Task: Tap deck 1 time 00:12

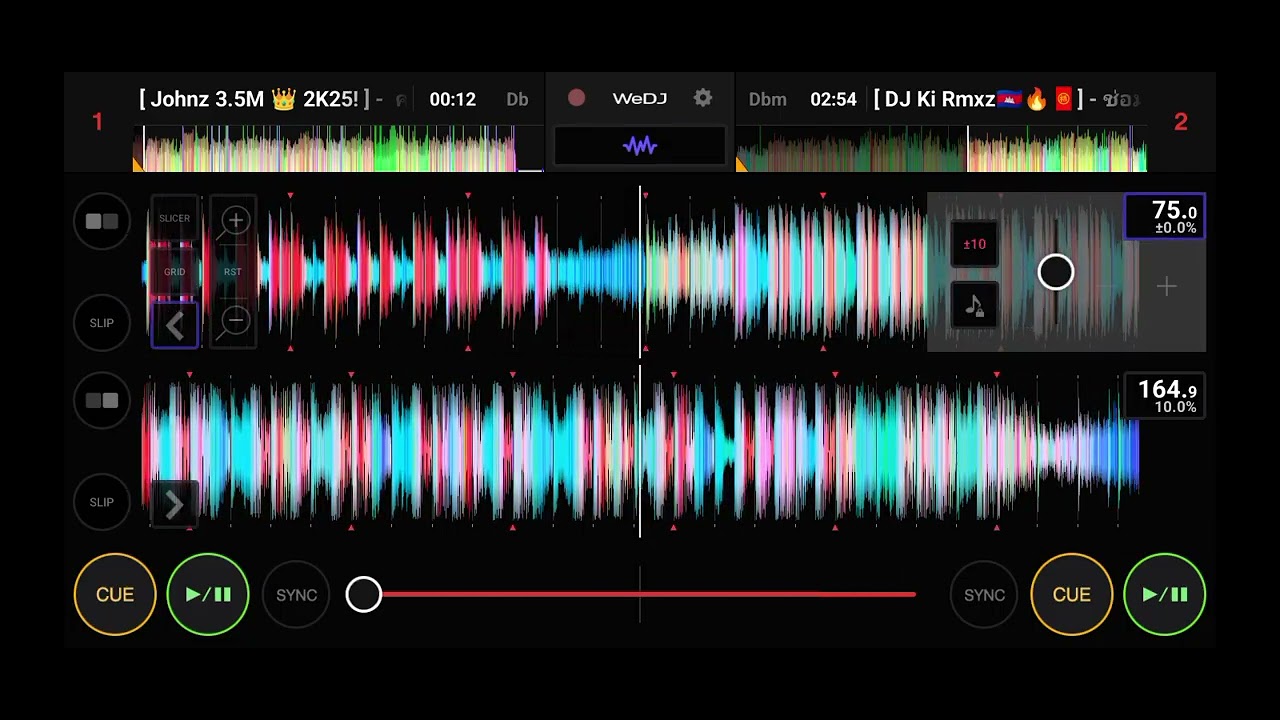Action: pos(452,99)
